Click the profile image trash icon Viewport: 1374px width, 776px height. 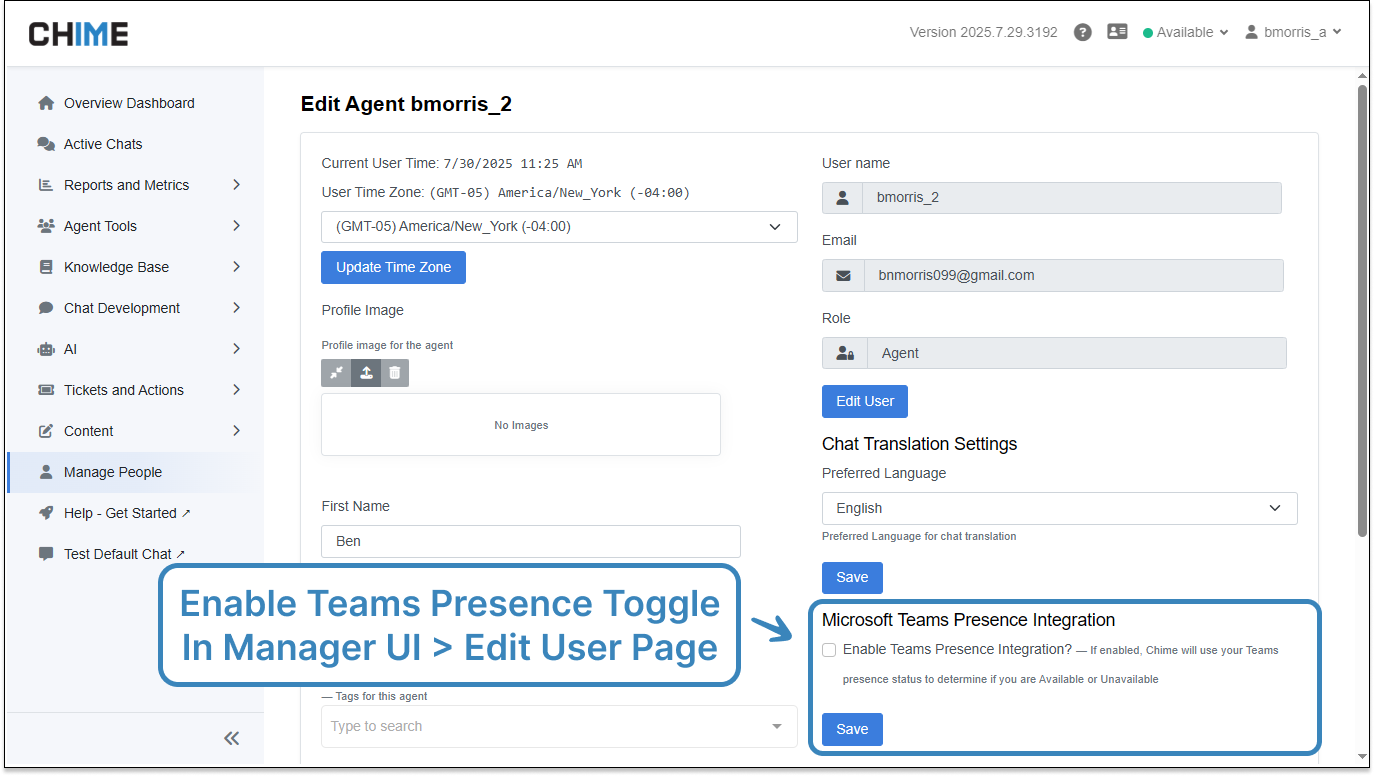[395, 372]
